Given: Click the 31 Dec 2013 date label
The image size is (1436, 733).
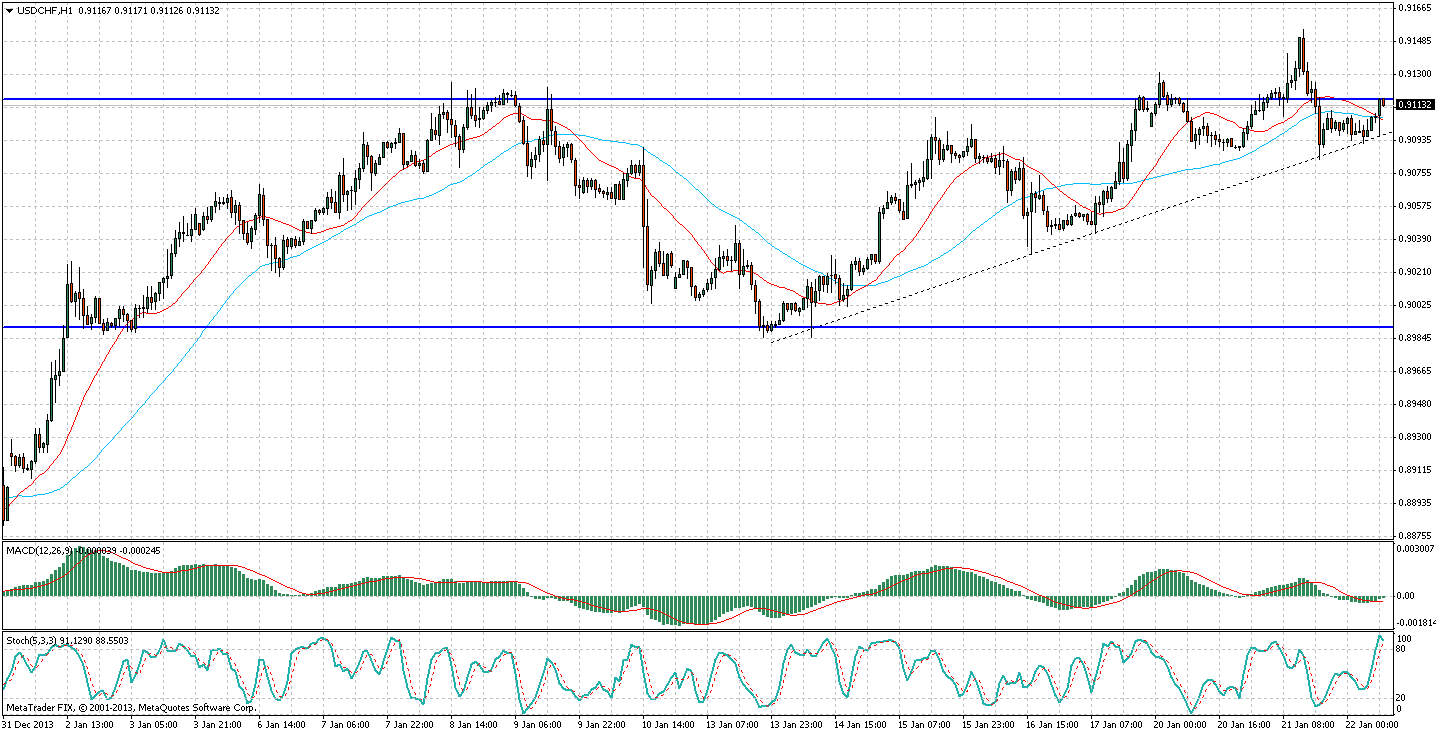Looking at the screenshot, I should click(27, 723).
